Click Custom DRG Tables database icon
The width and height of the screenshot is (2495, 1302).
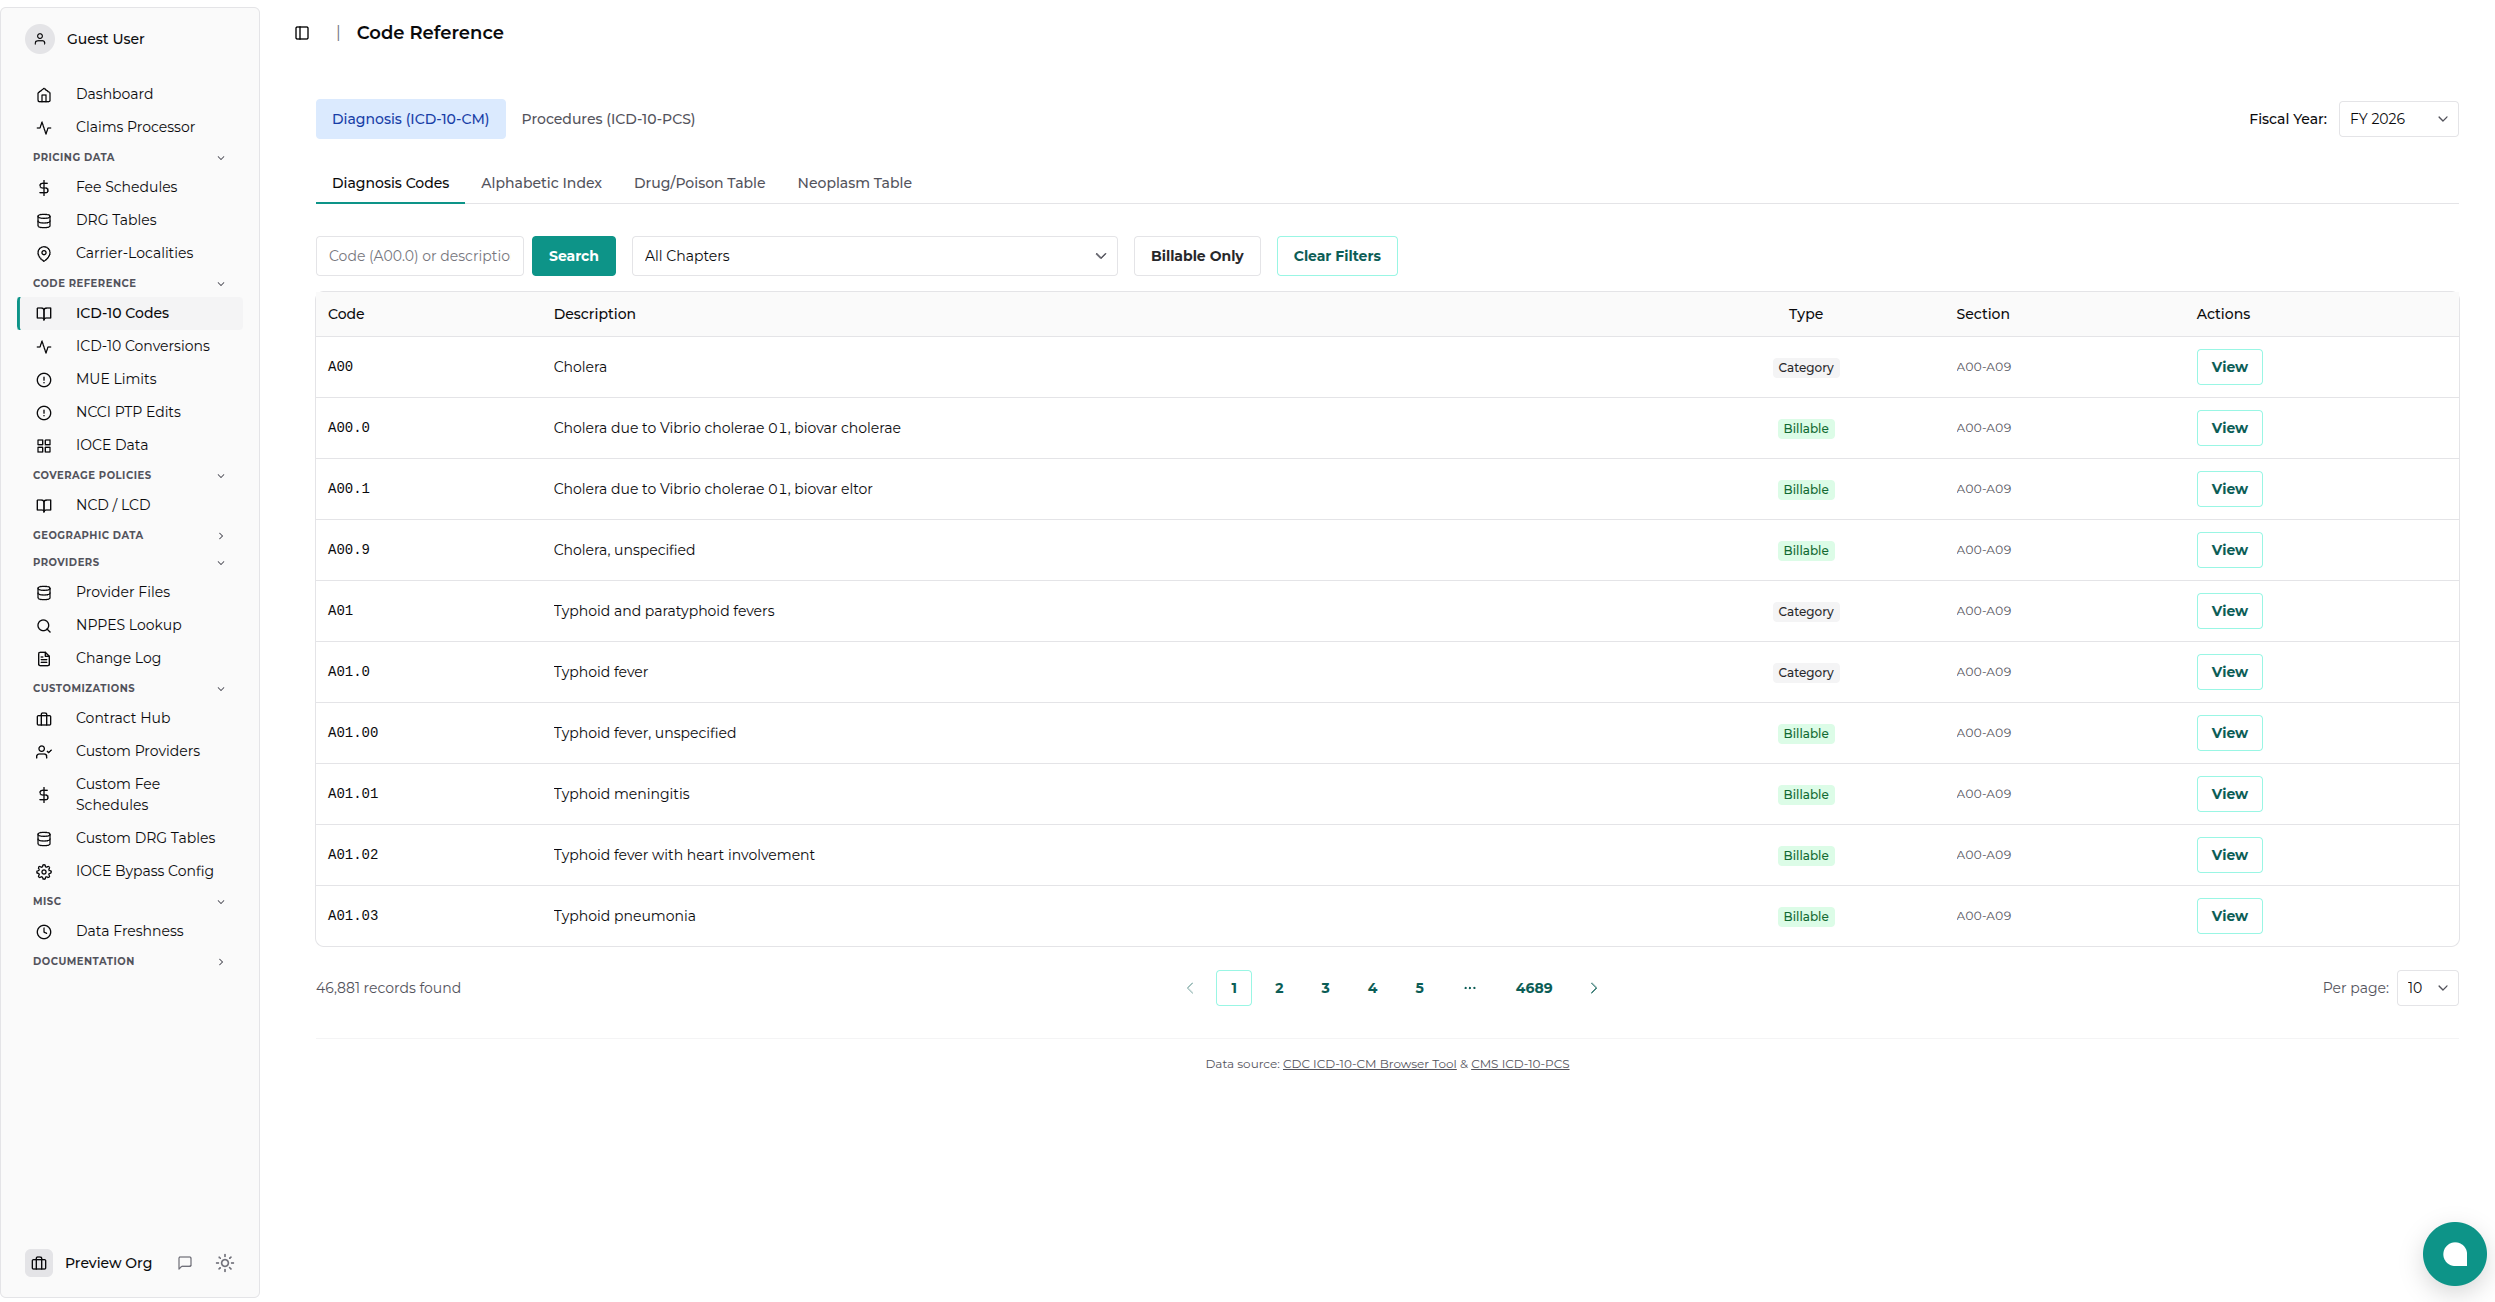point(44,839)
